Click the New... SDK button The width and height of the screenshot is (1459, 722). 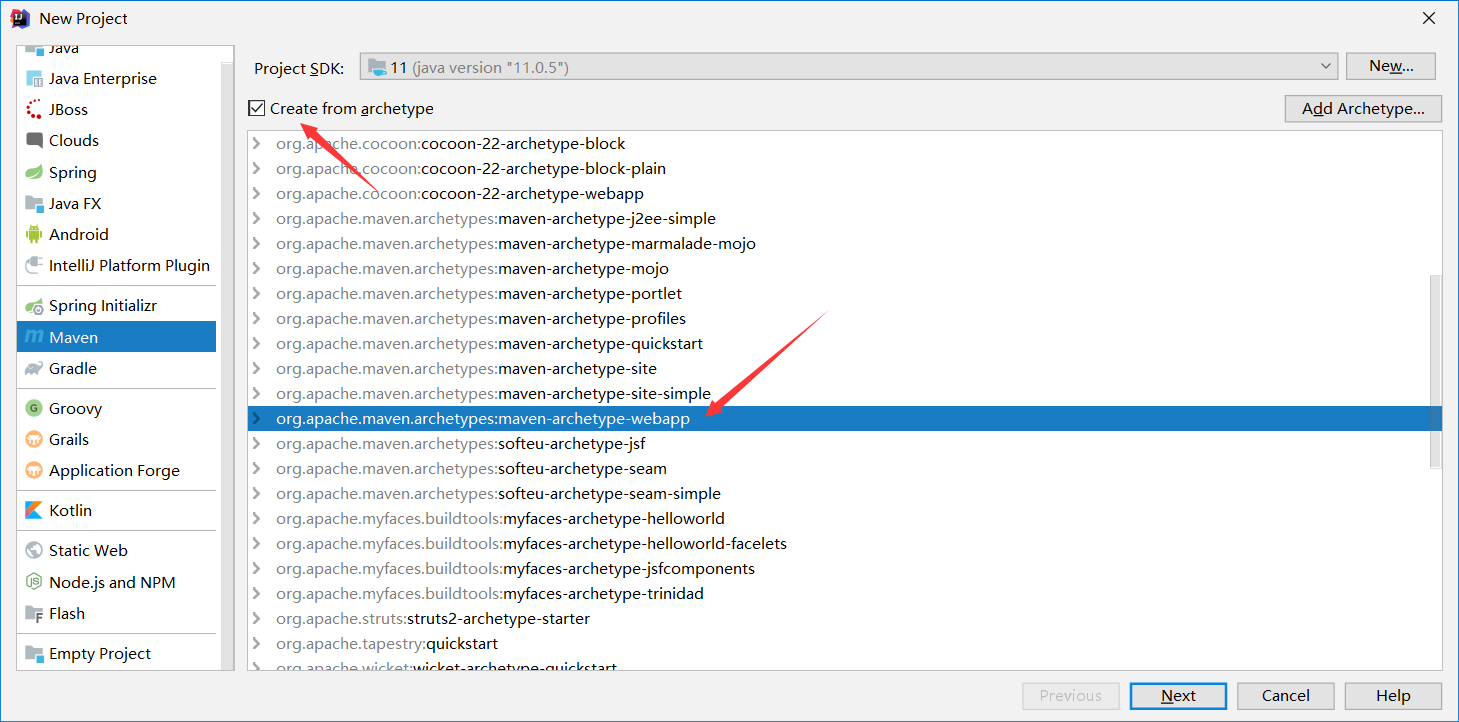(1391, 66)
